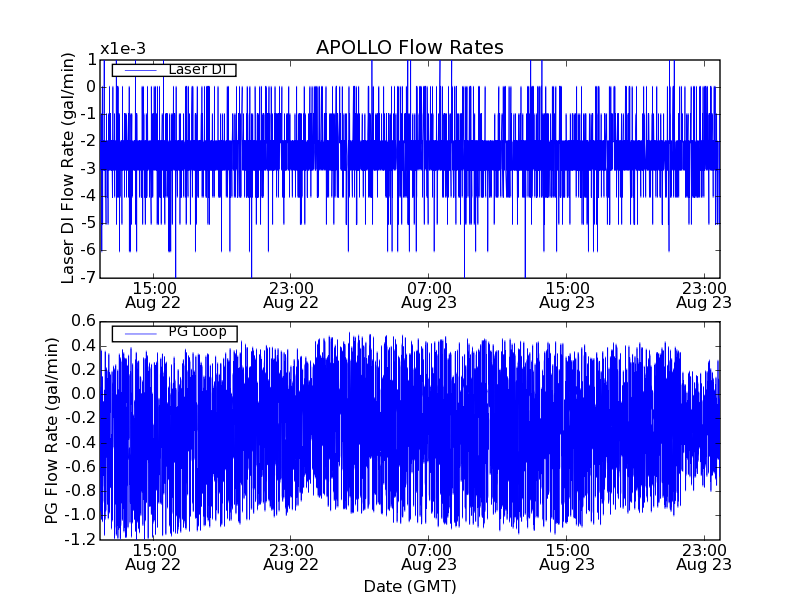Click the 23:00 Aug 22 tick under Laser DI plot

[291, 294]
